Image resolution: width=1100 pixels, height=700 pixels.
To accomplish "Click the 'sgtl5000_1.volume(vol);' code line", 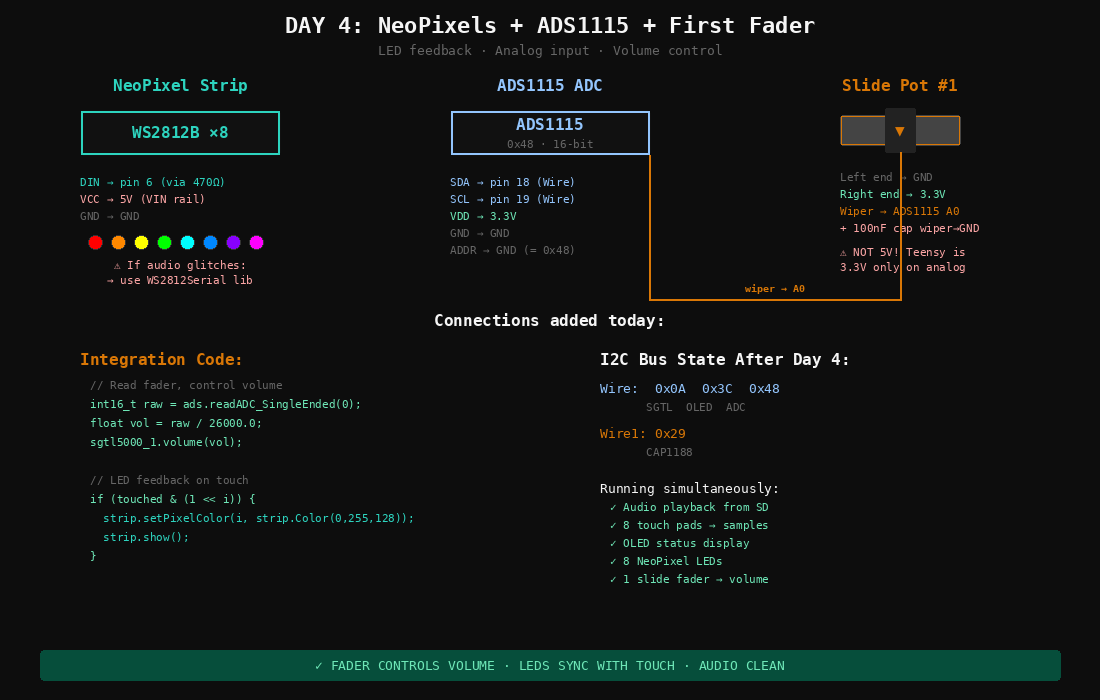I will coord(166,443).
